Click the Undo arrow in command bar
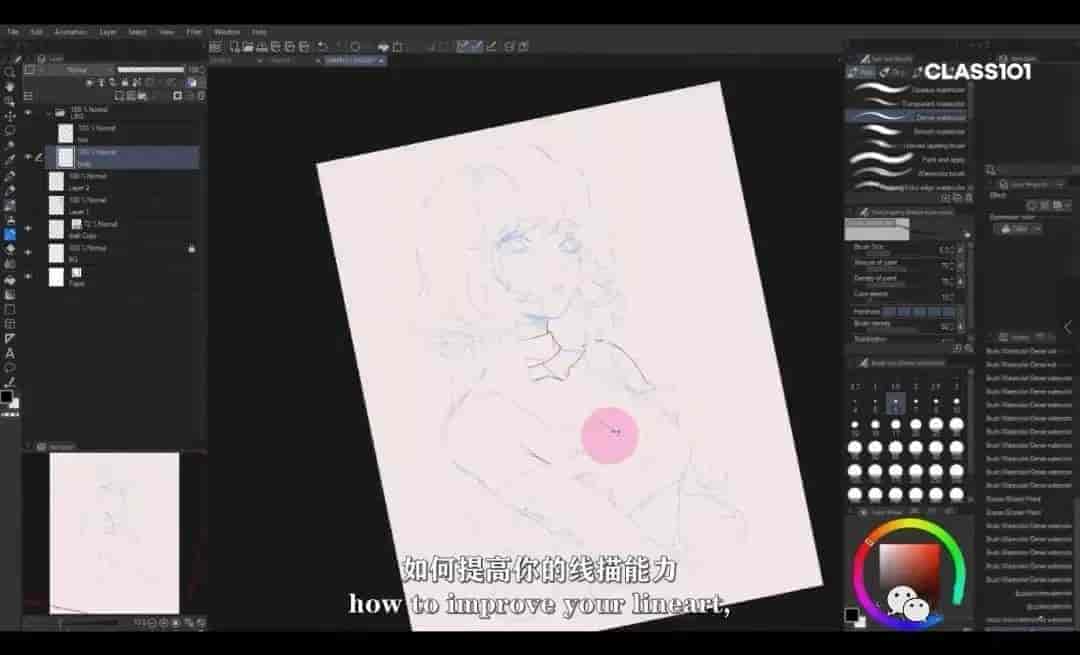Screen dimensions: 1080x655 coord(322,47)
